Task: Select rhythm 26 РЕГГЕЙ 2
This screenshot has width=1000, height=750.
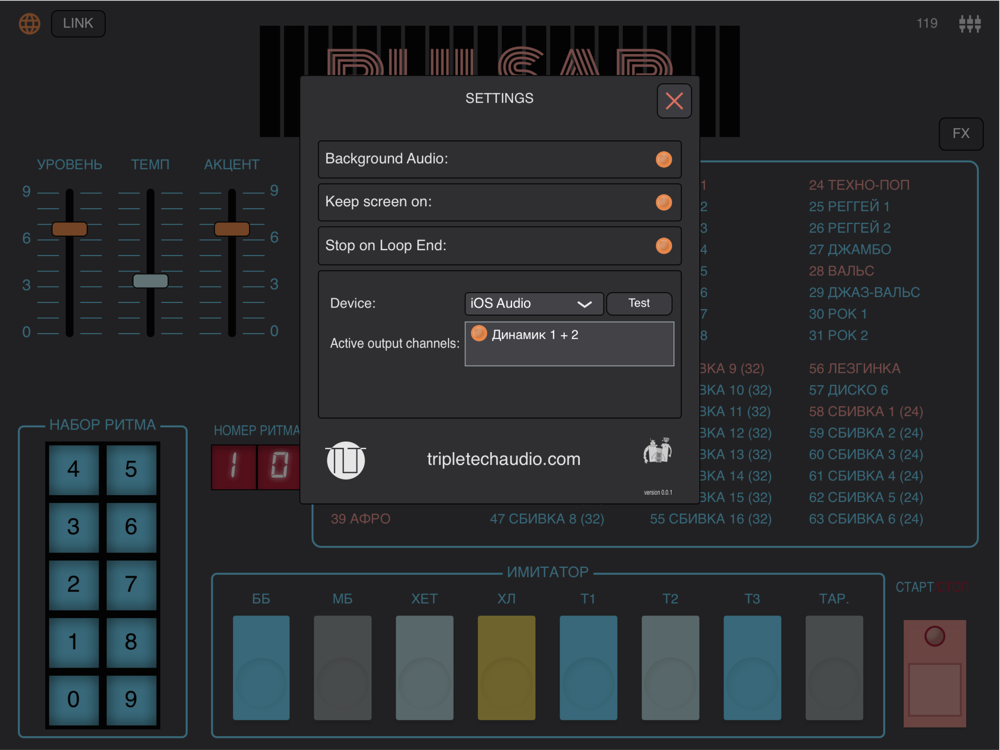Action: click(x=849, y=228)
